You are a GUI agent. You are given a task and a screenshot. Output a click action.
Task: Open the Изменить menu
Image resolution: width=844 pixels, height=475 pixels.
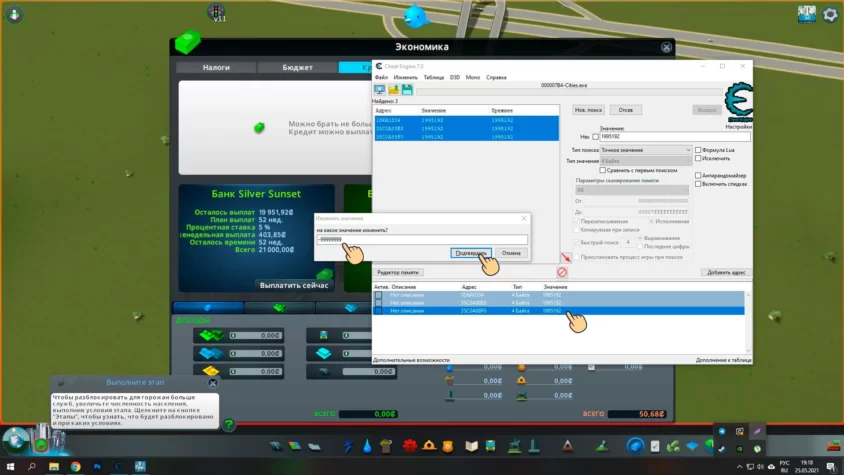click(x=405, y=78)
